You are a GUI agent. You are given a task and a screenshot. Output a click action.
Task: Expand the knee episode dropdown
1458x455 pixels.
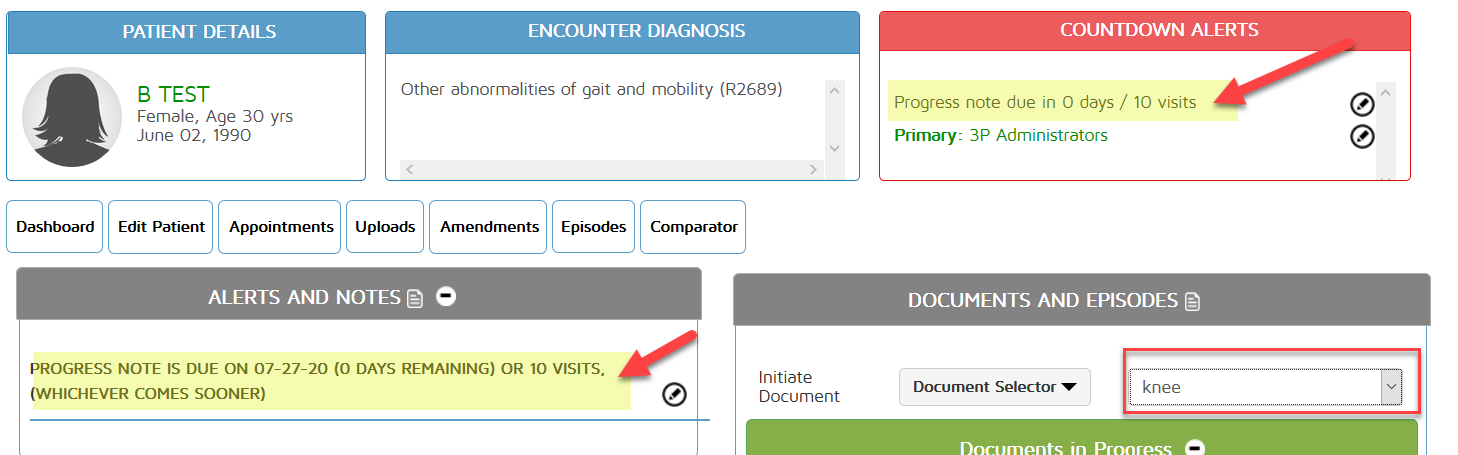(1390, 386)
